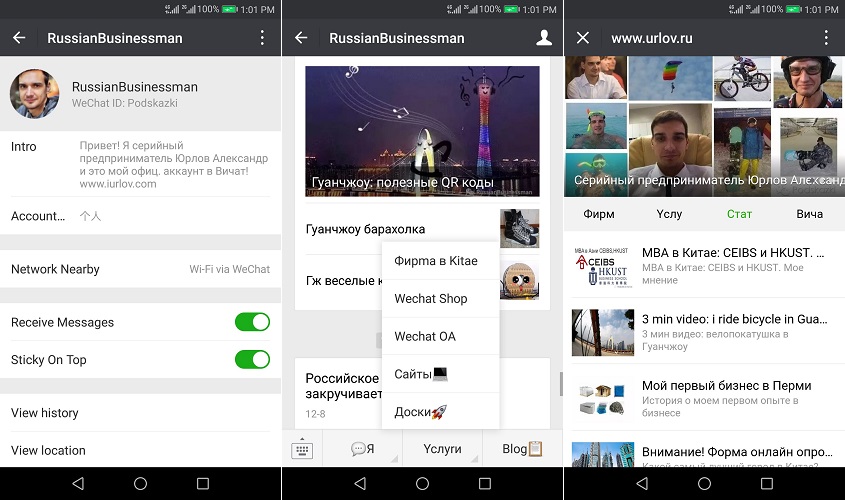The height and width of the screenshot is (500, 845).
Task: Disable the Receive Messages switch
Action: (x=252, y=322)
